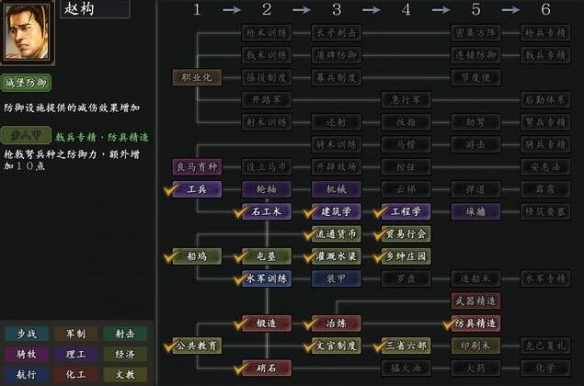Image resolution: width=584 pixels, height=386 pixels.
Task: Click the 良马育种 technology node
Action: coord(197,167)
